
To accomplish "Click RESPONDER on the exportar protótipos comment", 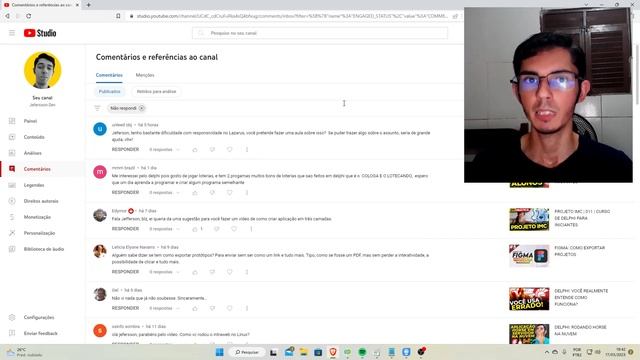I will point(125,271).
